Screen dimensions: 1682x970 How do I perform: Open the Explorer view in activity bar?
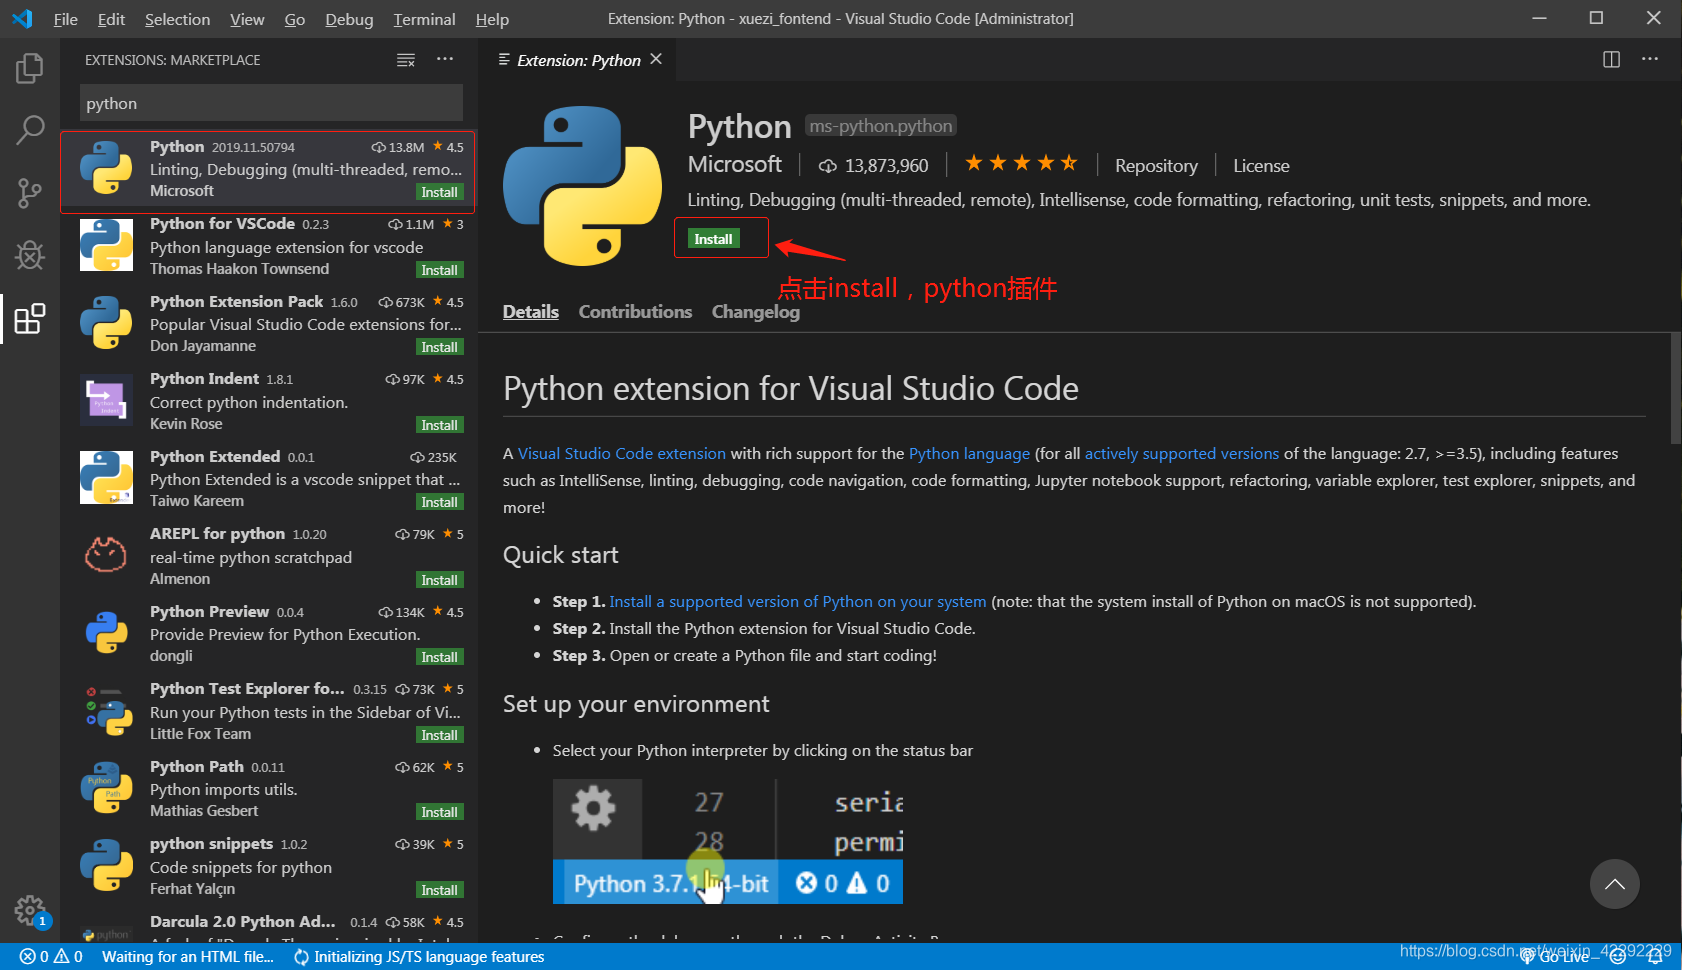point(30,69)
